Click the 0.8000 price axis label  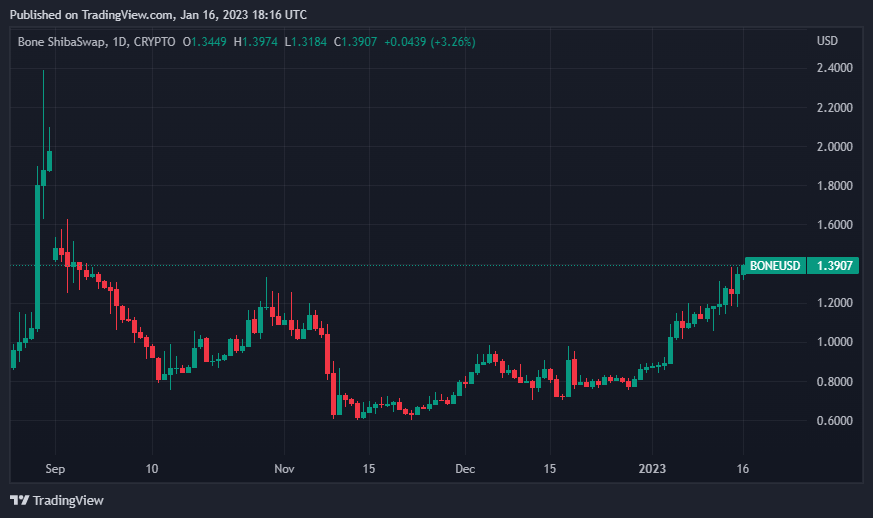(835, 382)
